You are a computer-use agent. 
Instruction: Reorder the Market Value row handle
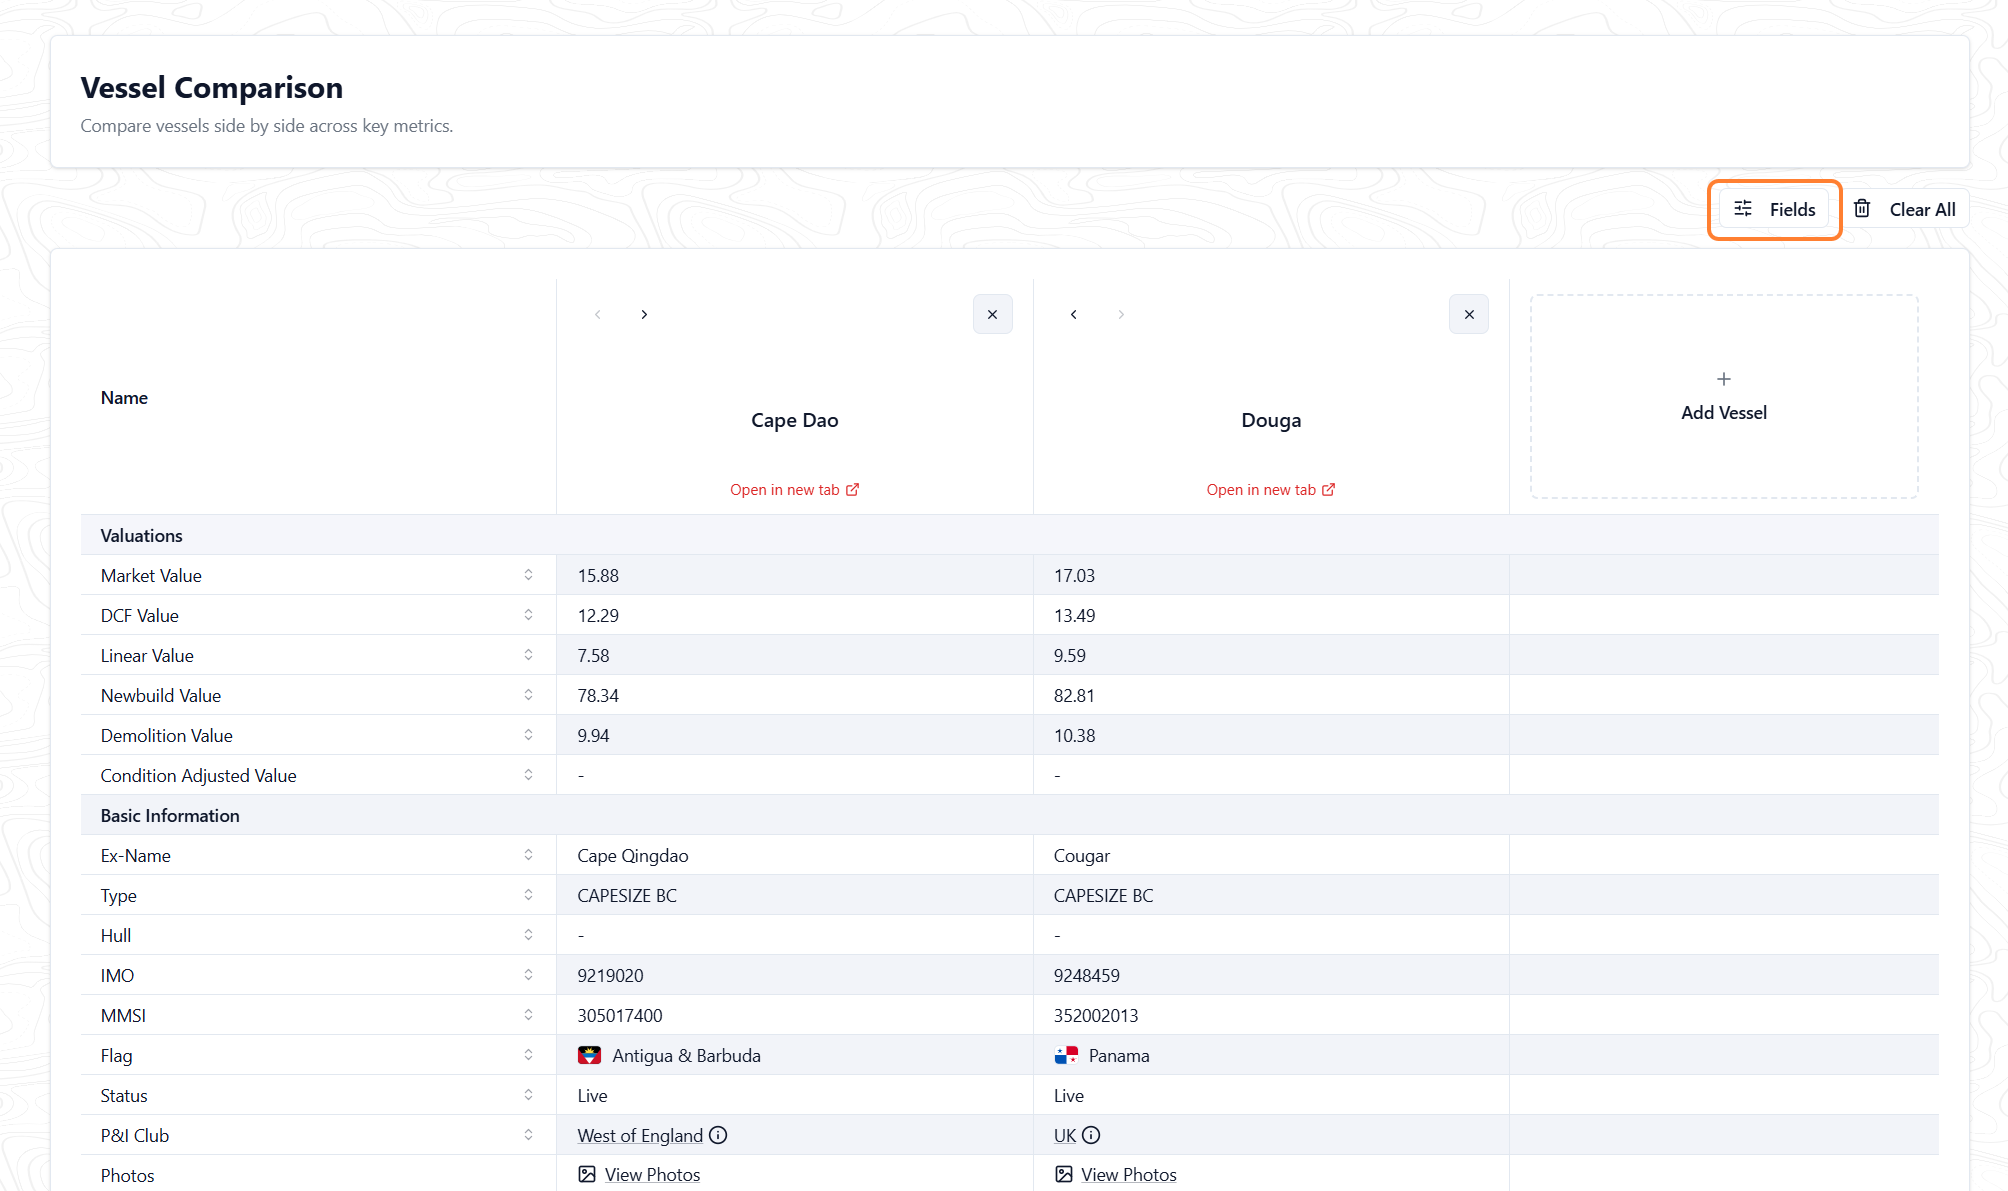point(528,575)
